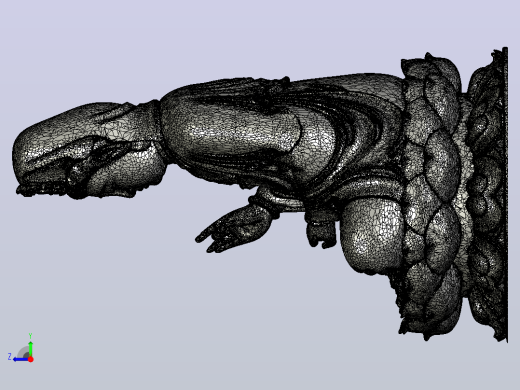The image size is (520, 390).
Task: Click the blue Z axis on orientation triad
Action: [x=21, y=359]
